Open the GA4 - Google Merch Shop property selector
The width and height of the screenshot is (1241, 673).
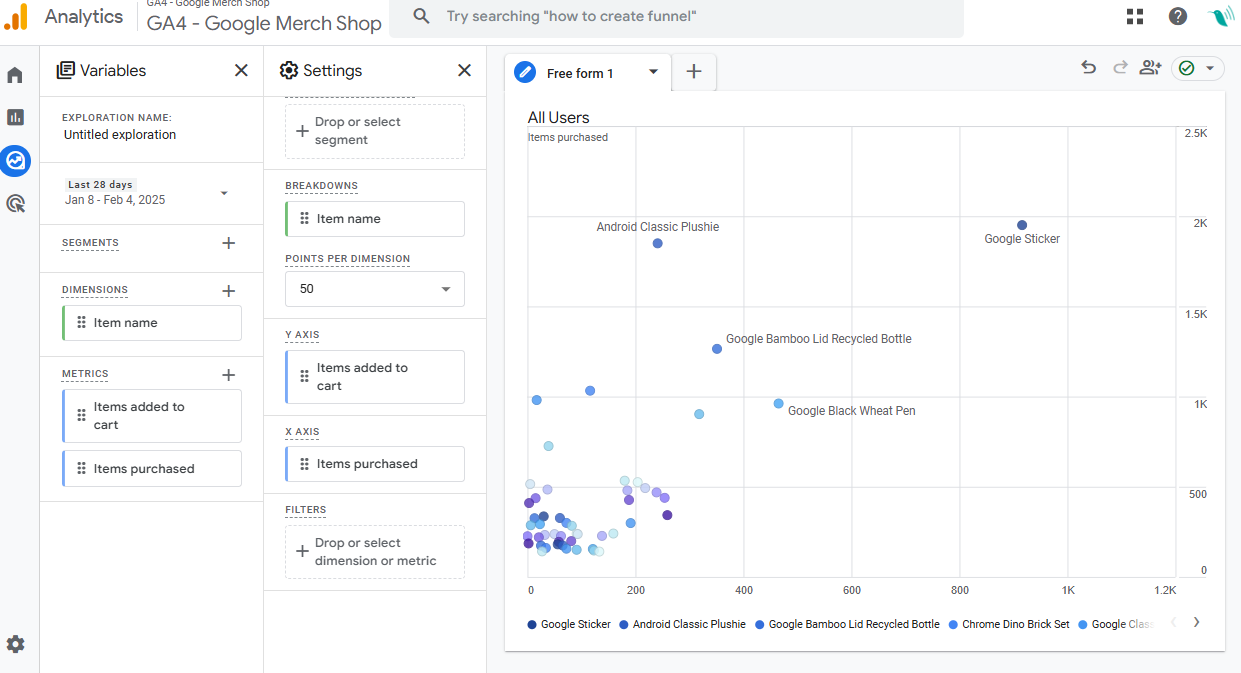pos(264,23)
